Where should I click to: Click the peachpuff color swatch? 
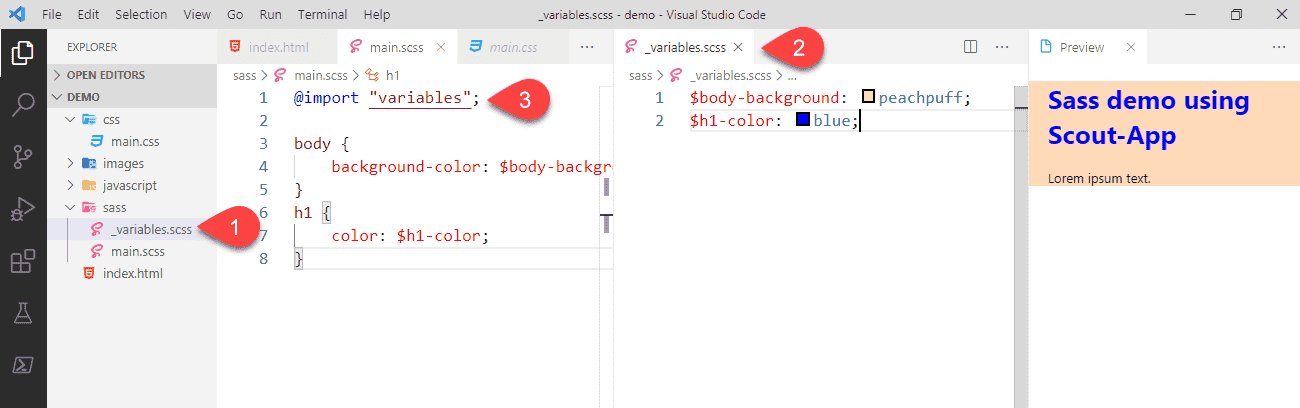868,97
